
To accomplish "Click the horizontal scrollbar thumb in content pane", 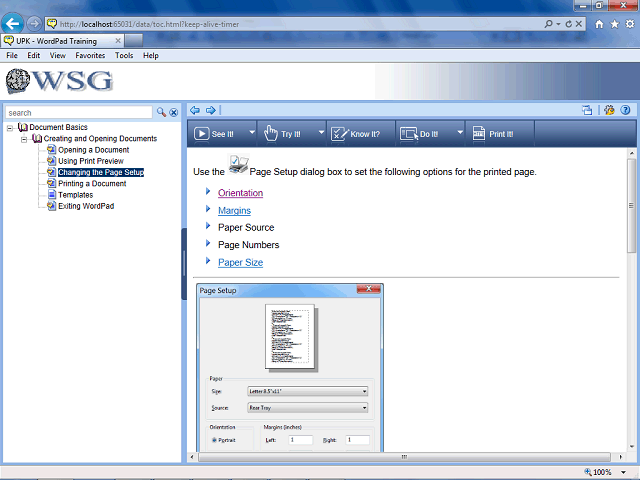I will tap(404, 456).
